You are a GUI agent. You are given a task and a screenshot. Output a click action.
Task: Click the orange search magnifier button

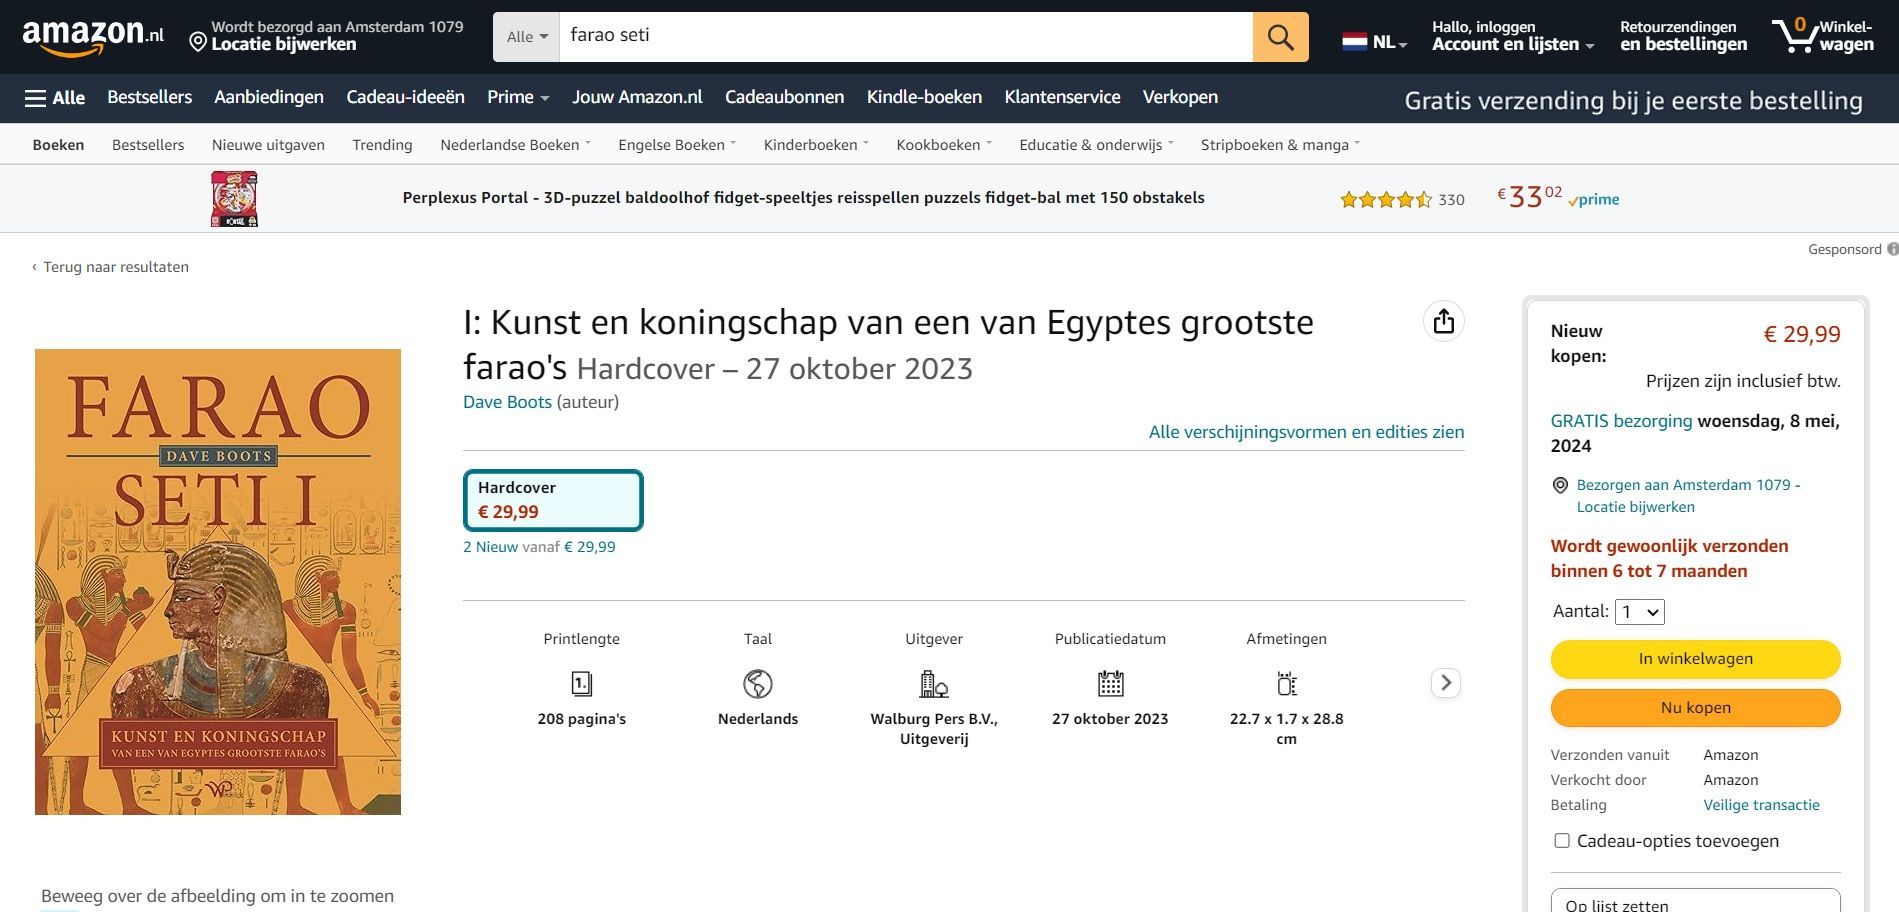pos(1280,37)
